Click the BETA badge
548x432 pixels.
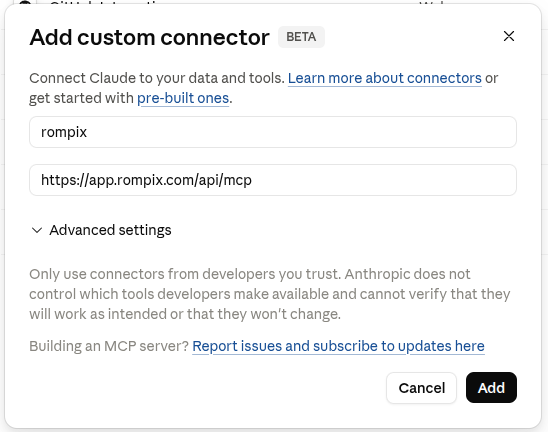coord(301,37)
